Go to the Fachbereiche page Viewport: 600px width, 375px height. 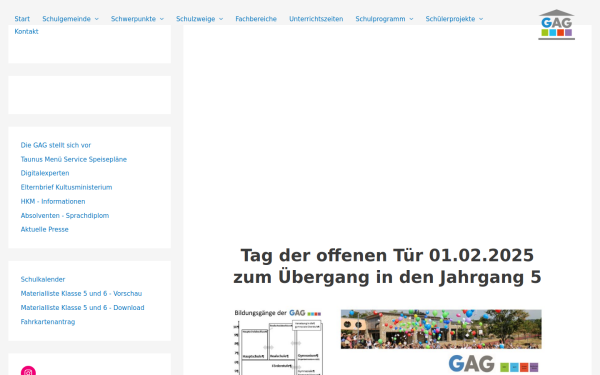(x=256, y=19)
